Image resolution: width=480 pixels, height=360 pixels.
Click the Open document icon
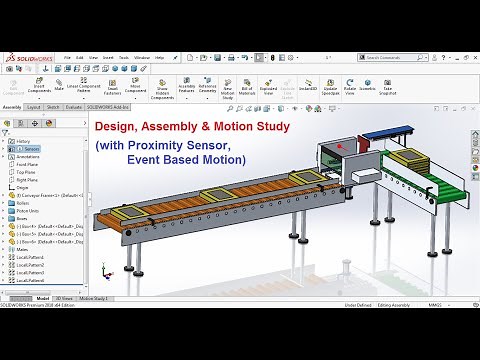(x=203, y=58)
